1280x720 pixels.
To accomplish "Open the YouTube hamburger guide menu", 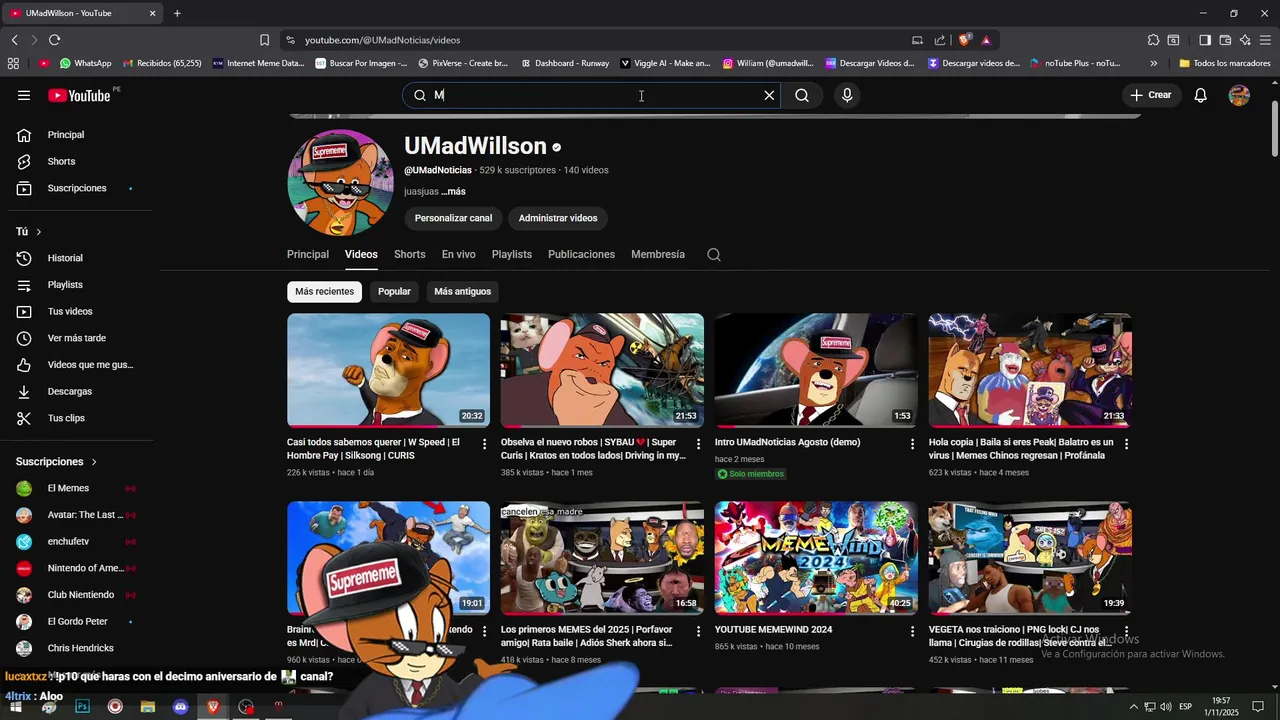I will point(24,95).
